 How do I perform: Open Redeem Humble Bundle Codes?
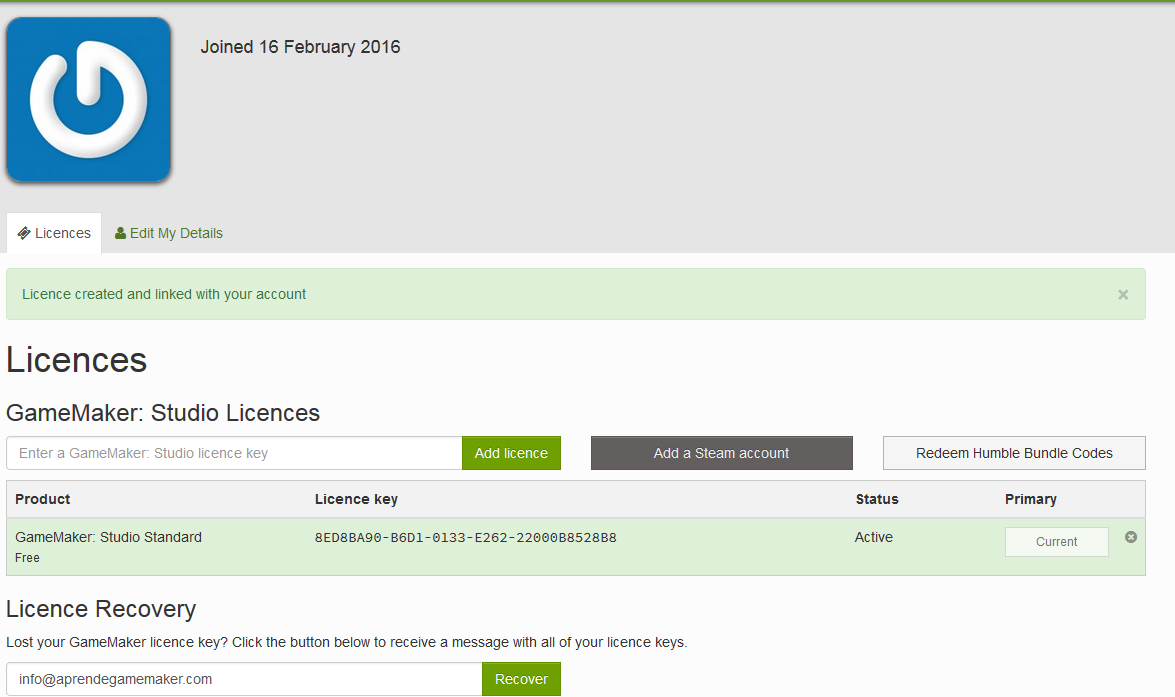(x=1014, y=453)
